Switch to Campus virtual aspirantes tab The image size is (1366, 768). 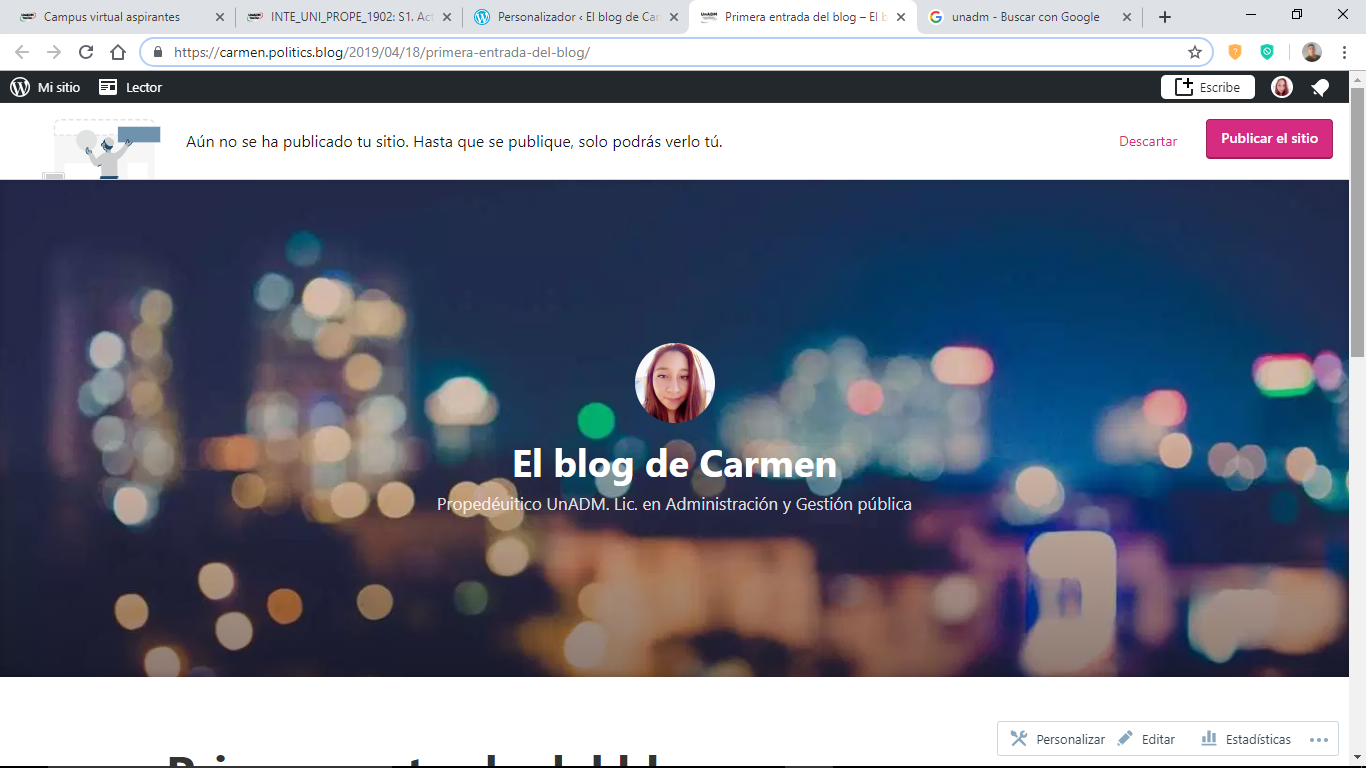112,17
